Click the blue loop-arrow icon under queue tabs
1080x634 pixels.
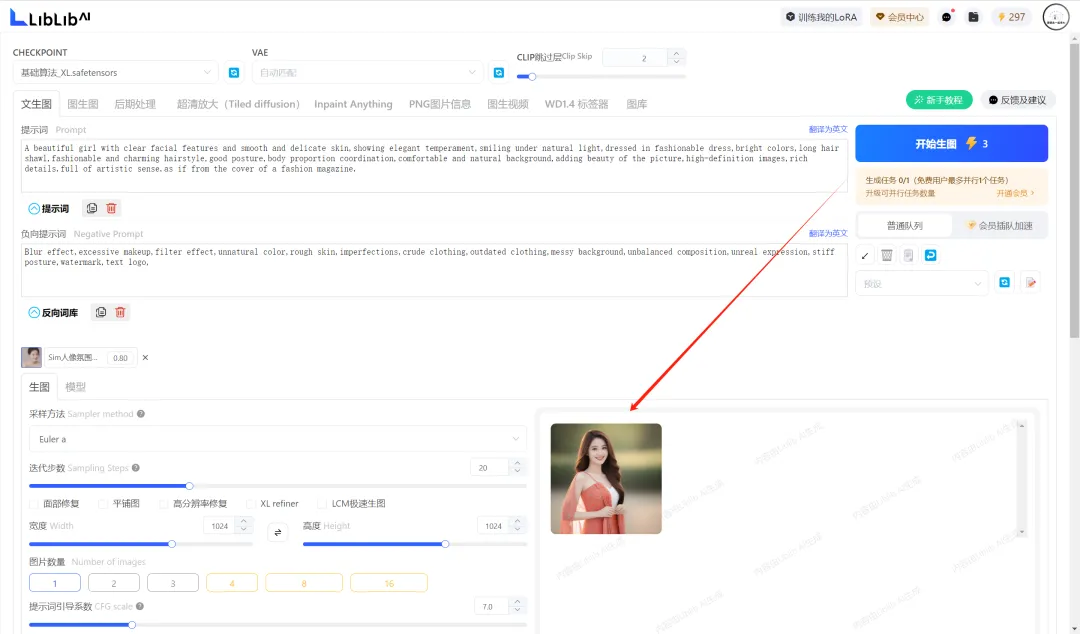pos(931,256)
